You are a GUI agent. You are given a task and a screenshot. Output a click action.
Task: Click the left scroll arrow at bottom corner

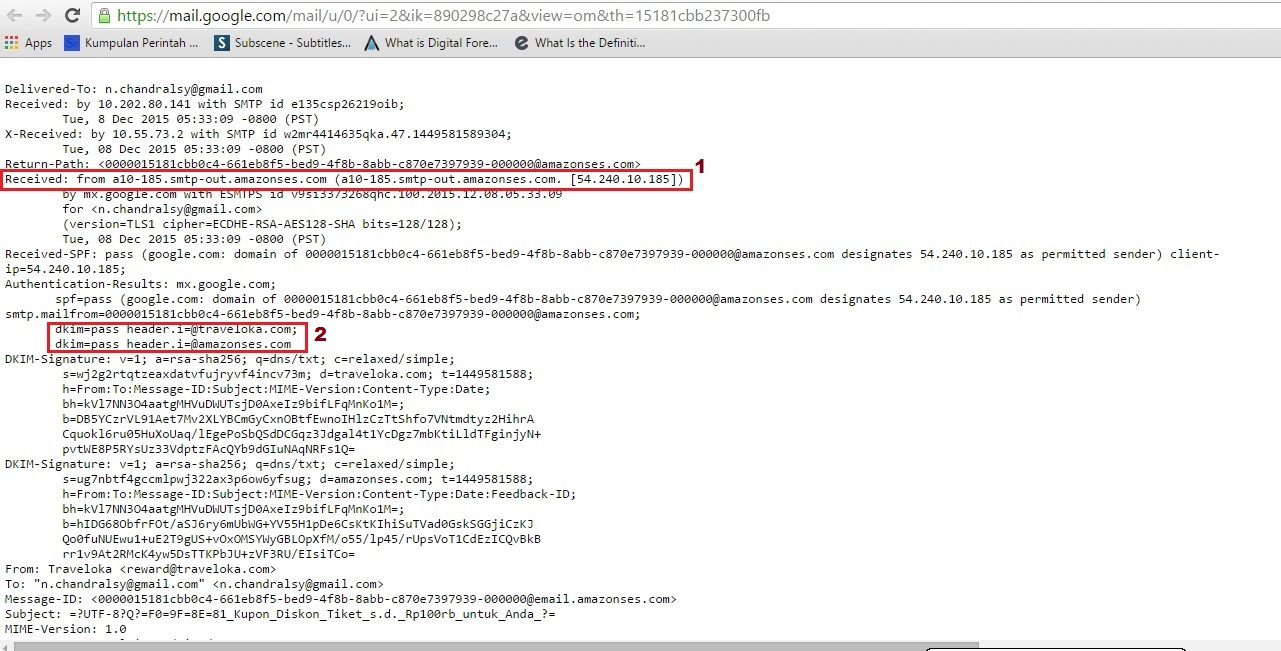click(6, 645)
